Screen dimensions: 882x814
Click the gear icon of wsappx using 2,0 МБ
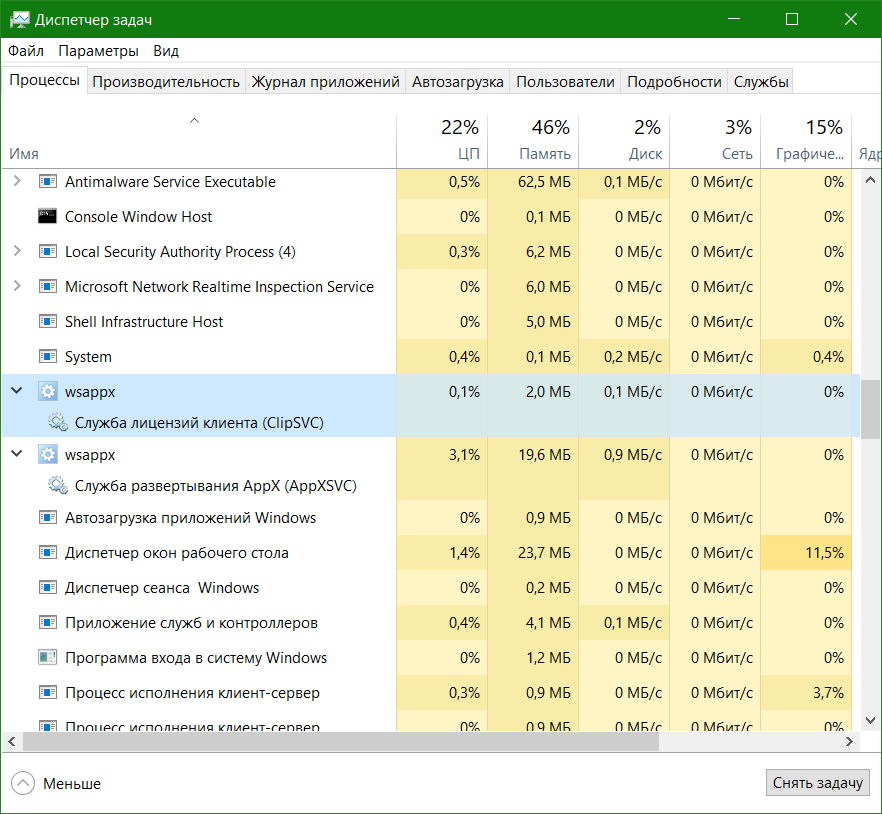pos(48,392)
